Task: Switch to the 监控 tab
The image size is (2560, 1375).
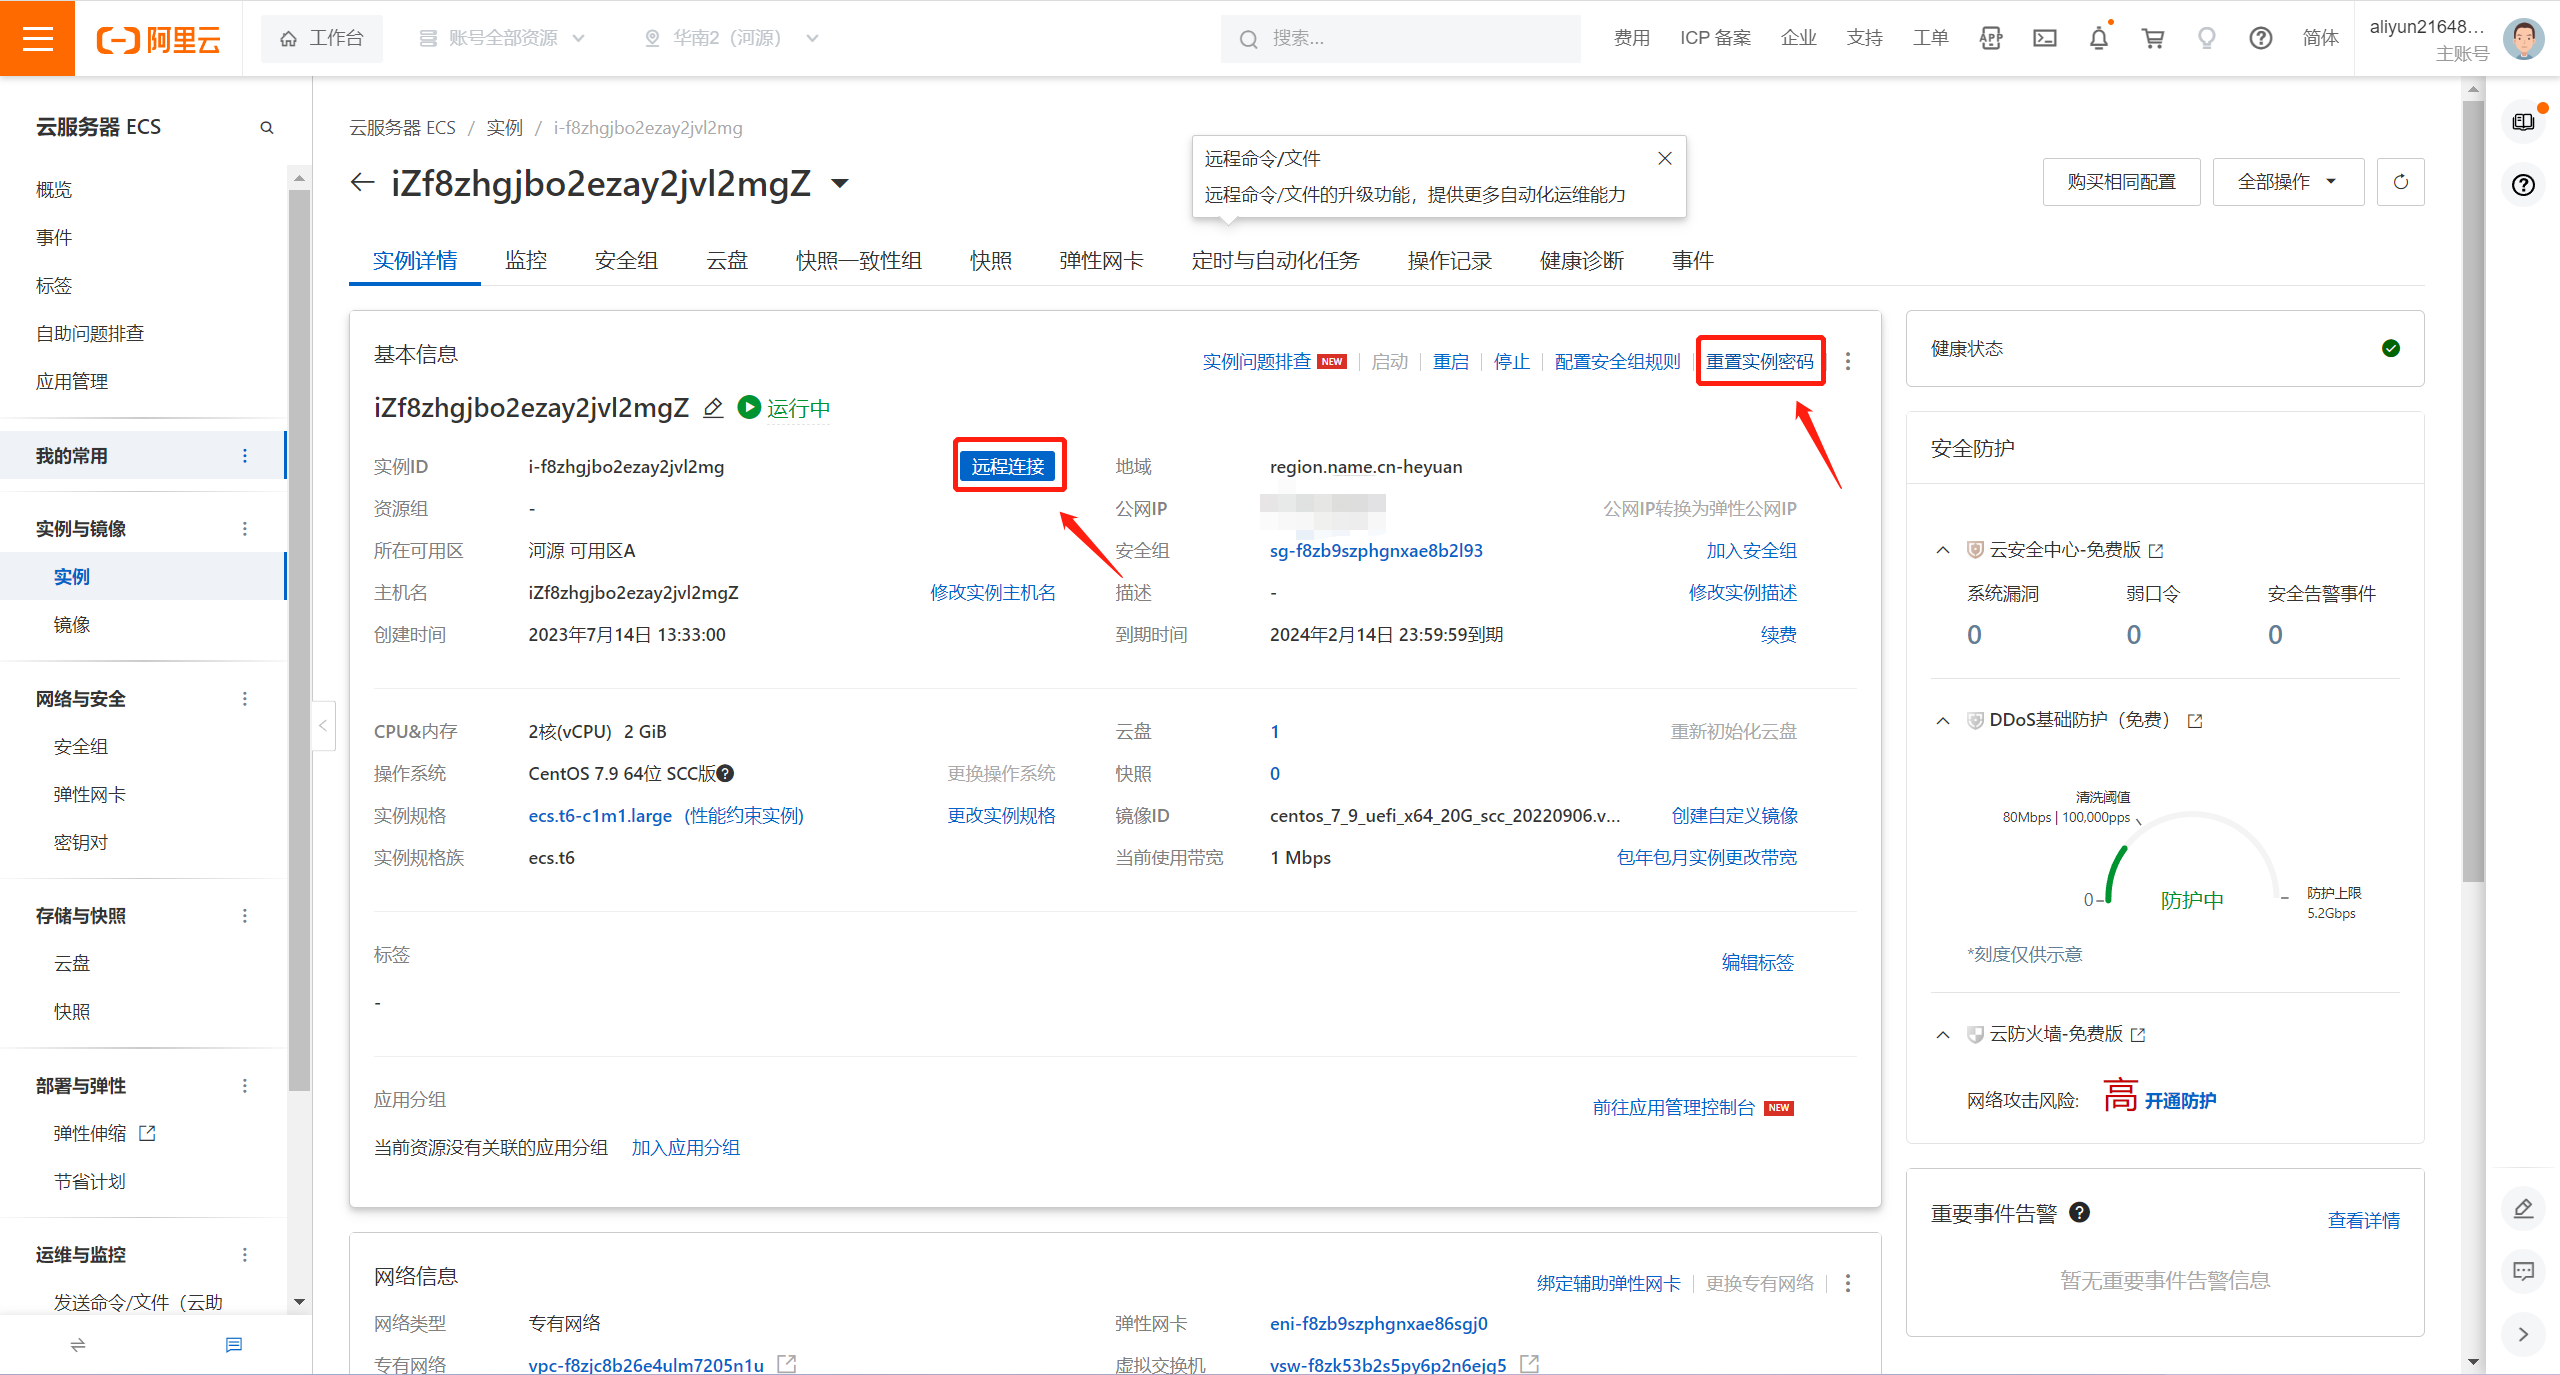Action: [526, 261]
